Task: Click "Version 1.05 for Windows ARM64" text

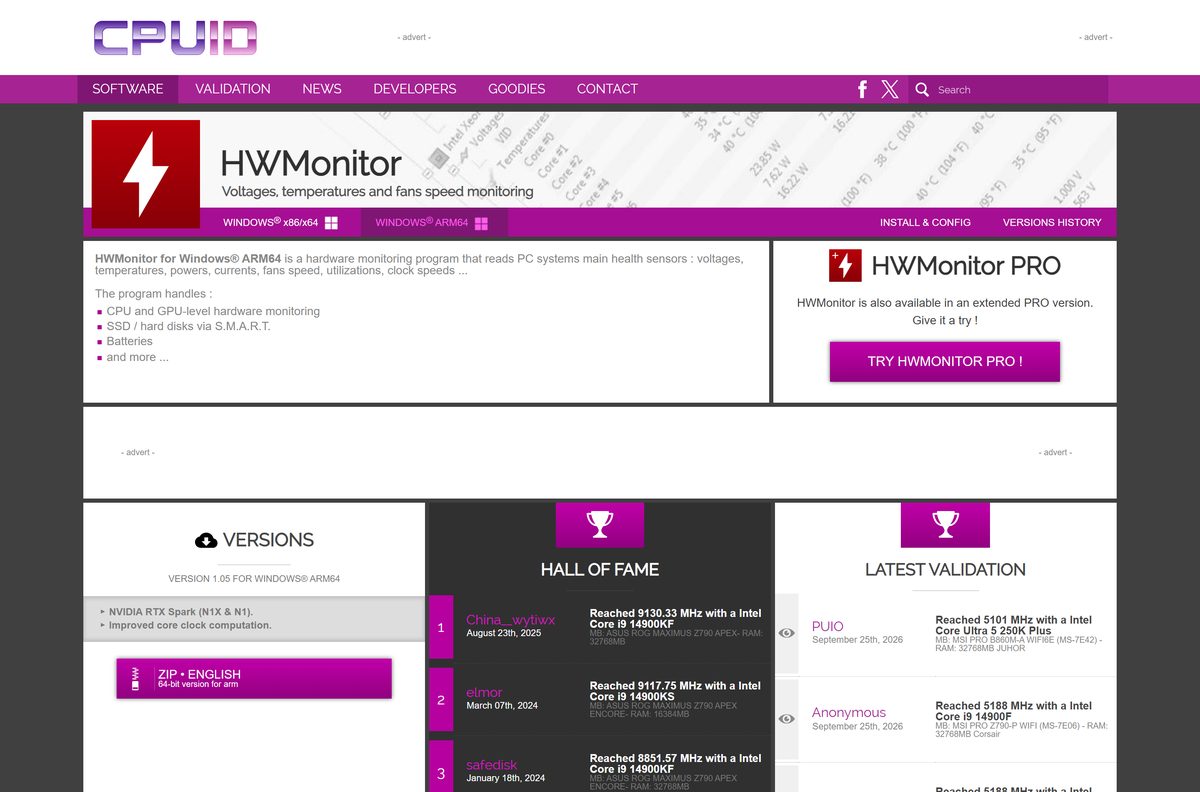Action: [254, 578]
